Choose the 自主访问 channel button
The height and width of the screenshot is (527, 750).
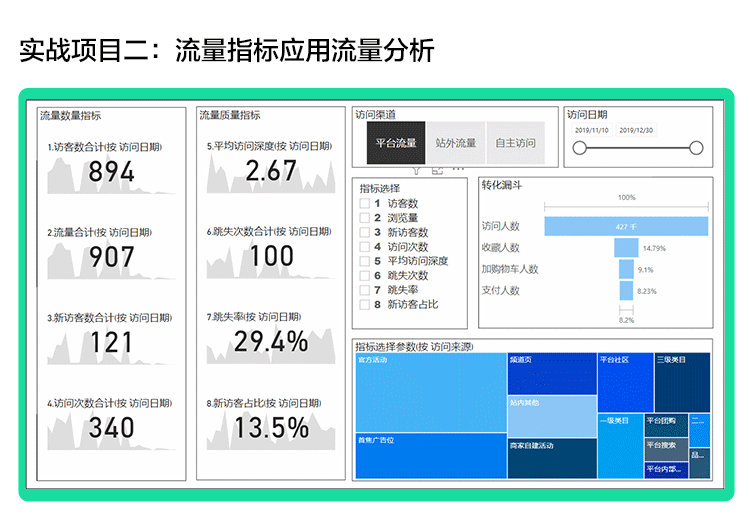click(515, 143)
